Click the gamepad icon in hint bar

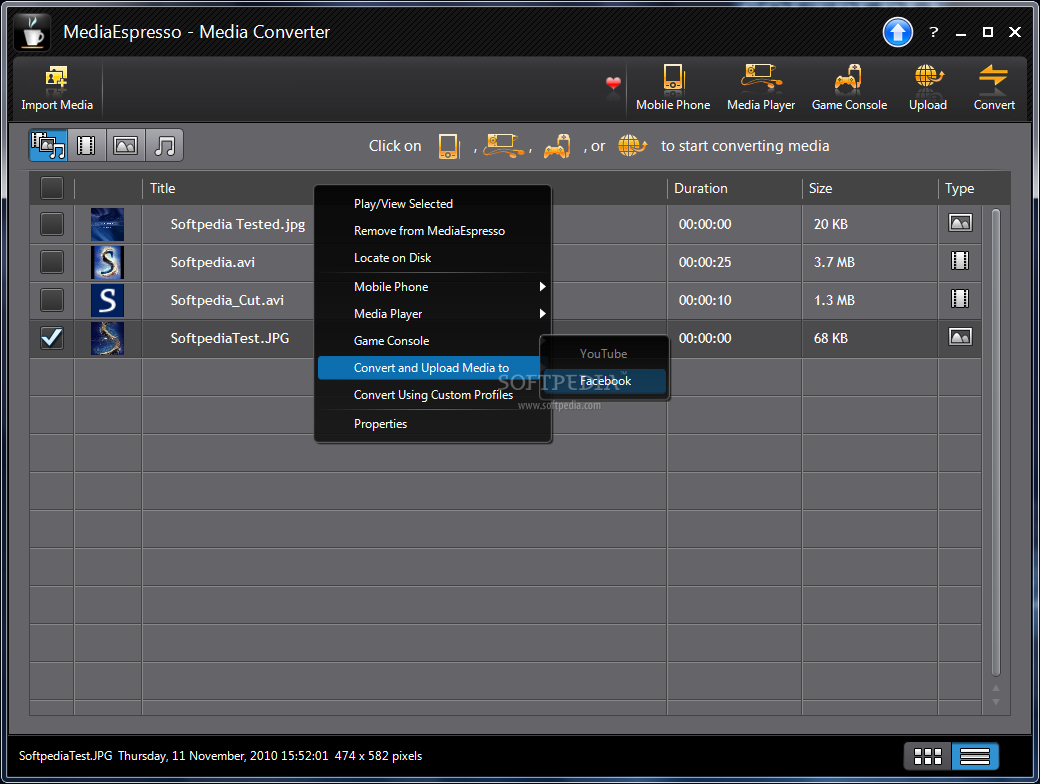(x=557, y=146)
